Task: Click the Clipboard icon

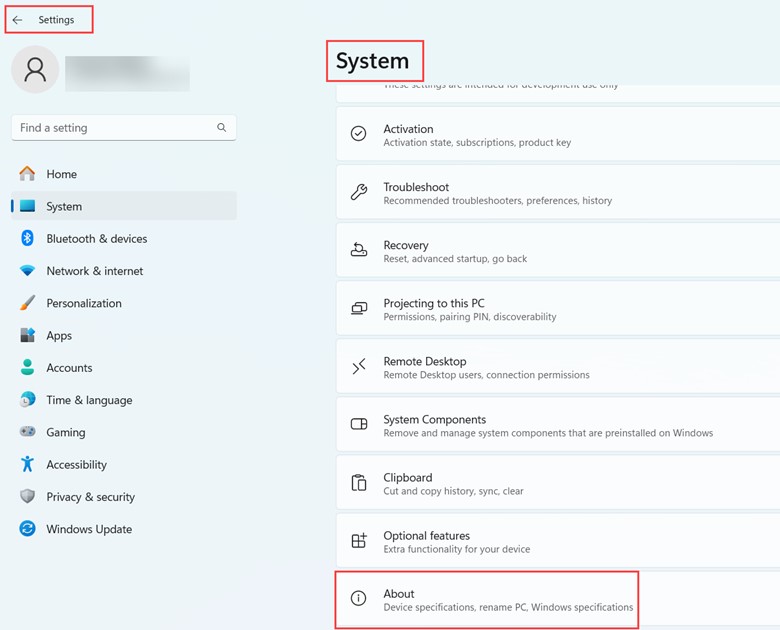Action: pos(359,482)
